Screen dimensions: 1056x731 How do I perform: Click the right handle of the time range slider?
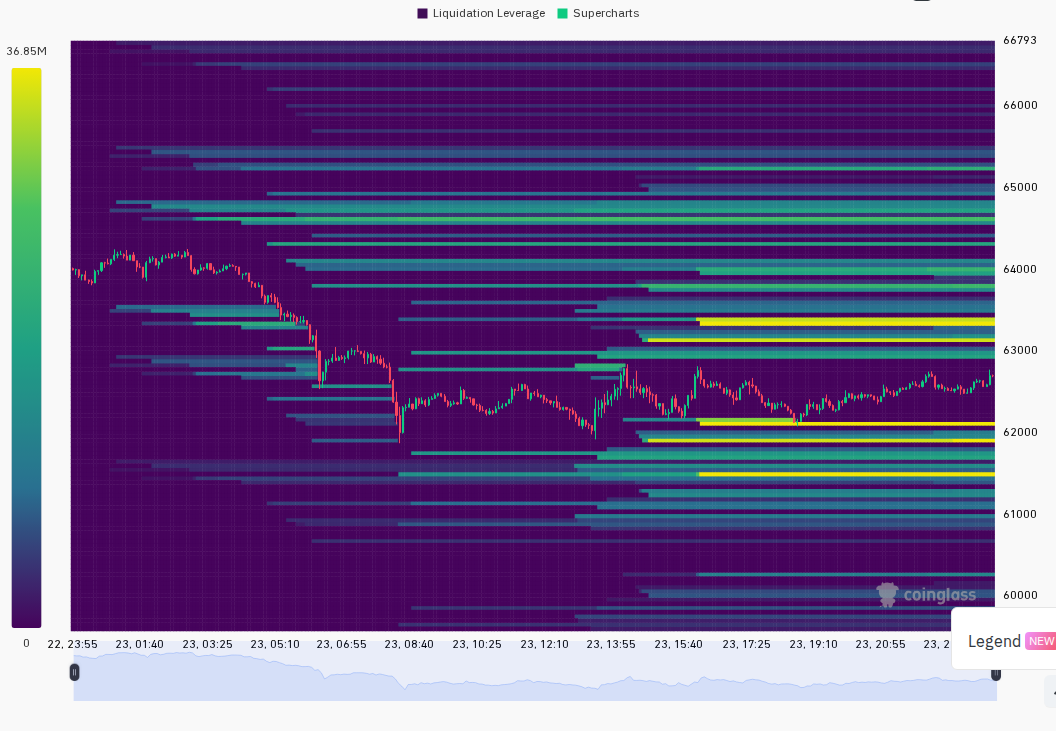(x=995, y=673)
